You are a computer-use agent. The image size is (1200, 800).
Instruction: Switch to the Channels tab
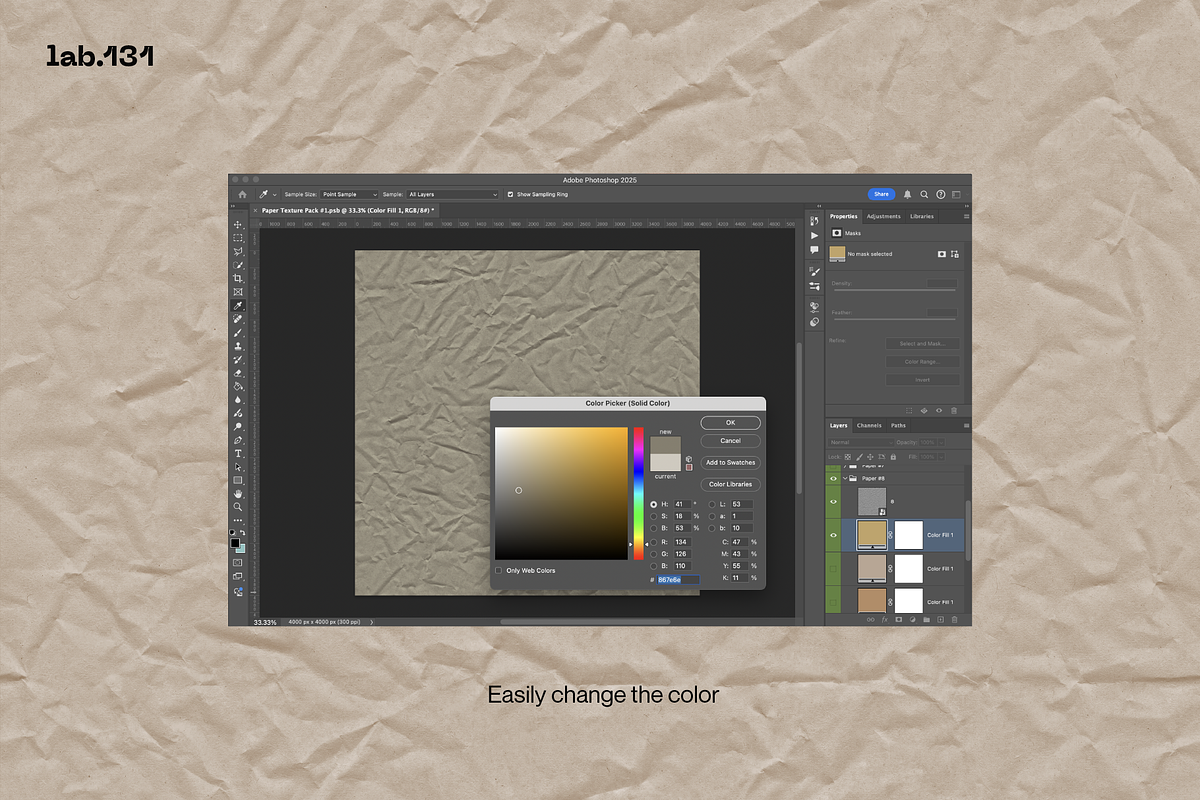(868, 425)
